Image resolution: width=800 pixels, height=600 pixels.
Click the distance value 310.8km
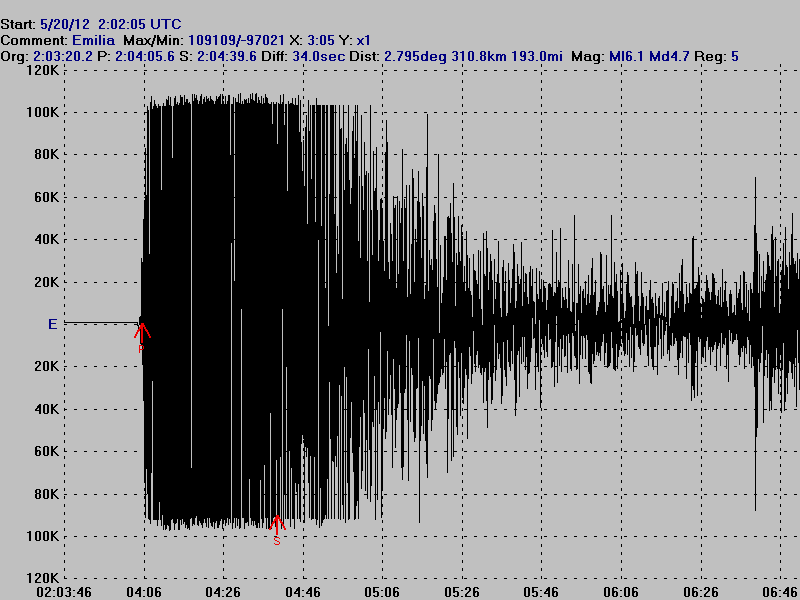(x=479, y=56)
